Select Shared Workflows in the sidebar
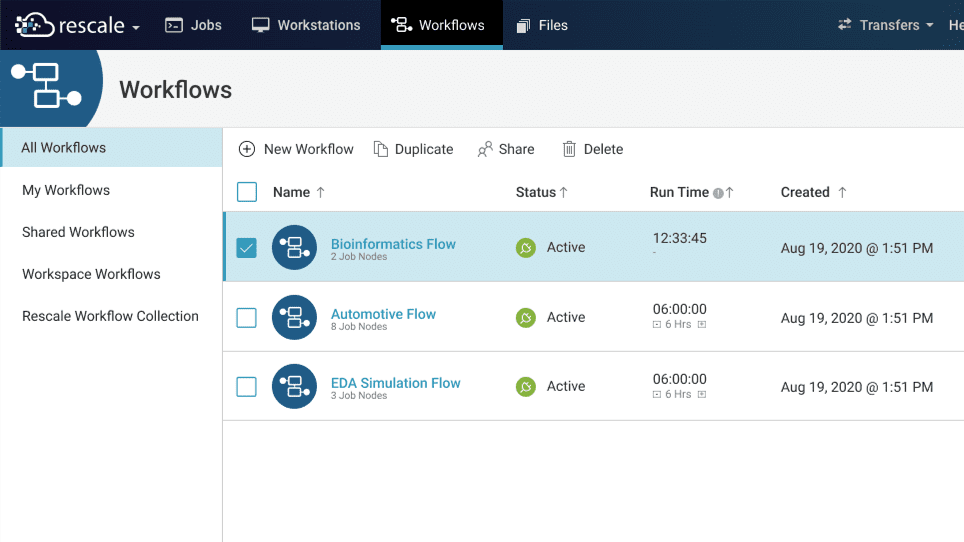Viewport: 964px width, 542px height. coord(78,232)
